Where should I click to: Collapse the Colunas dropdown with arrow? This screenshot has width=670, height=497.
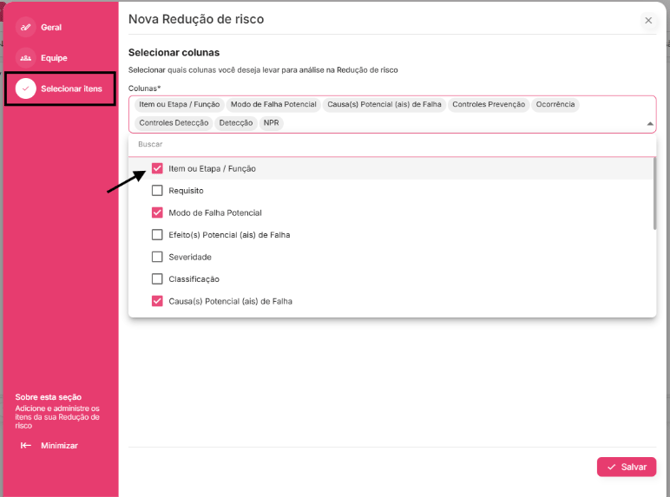pos(650,124)
